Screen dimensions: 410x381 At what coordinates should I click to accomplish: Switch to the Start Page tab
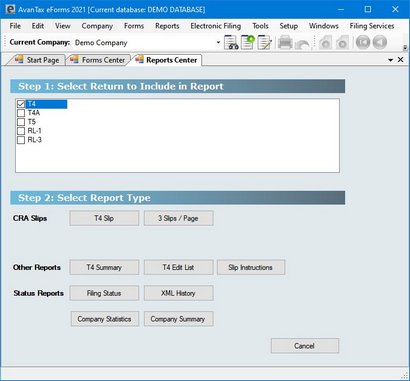[x=37, y=60]
